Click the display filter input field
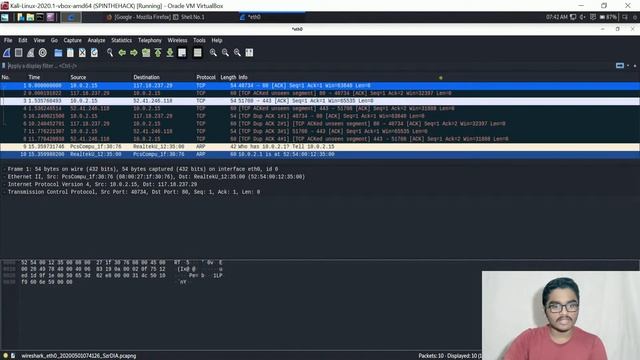This screenshot has height=360, width=640. (x=310, y=66)
